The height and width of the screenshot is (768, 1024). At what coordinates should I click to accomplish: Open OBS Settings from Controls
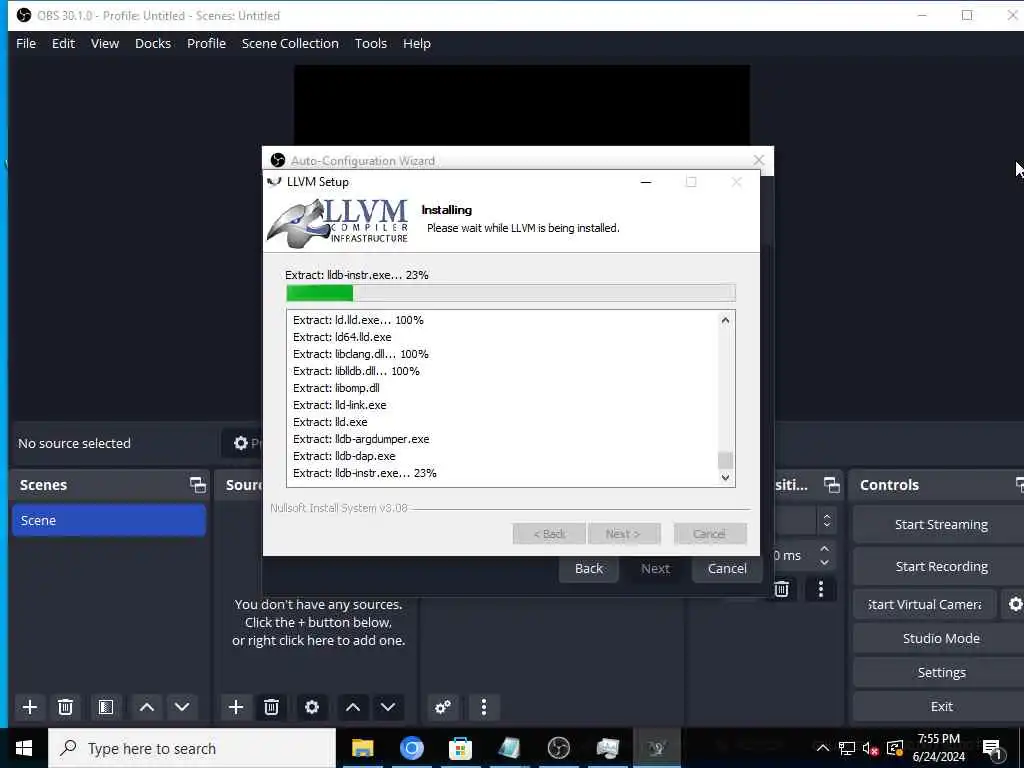coord(938,672)
